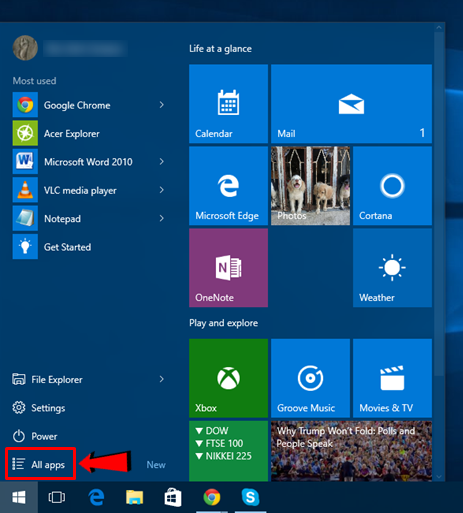This screenshot has height=513, width=463.
Task: Click the Power label
Action: point(44,436)
